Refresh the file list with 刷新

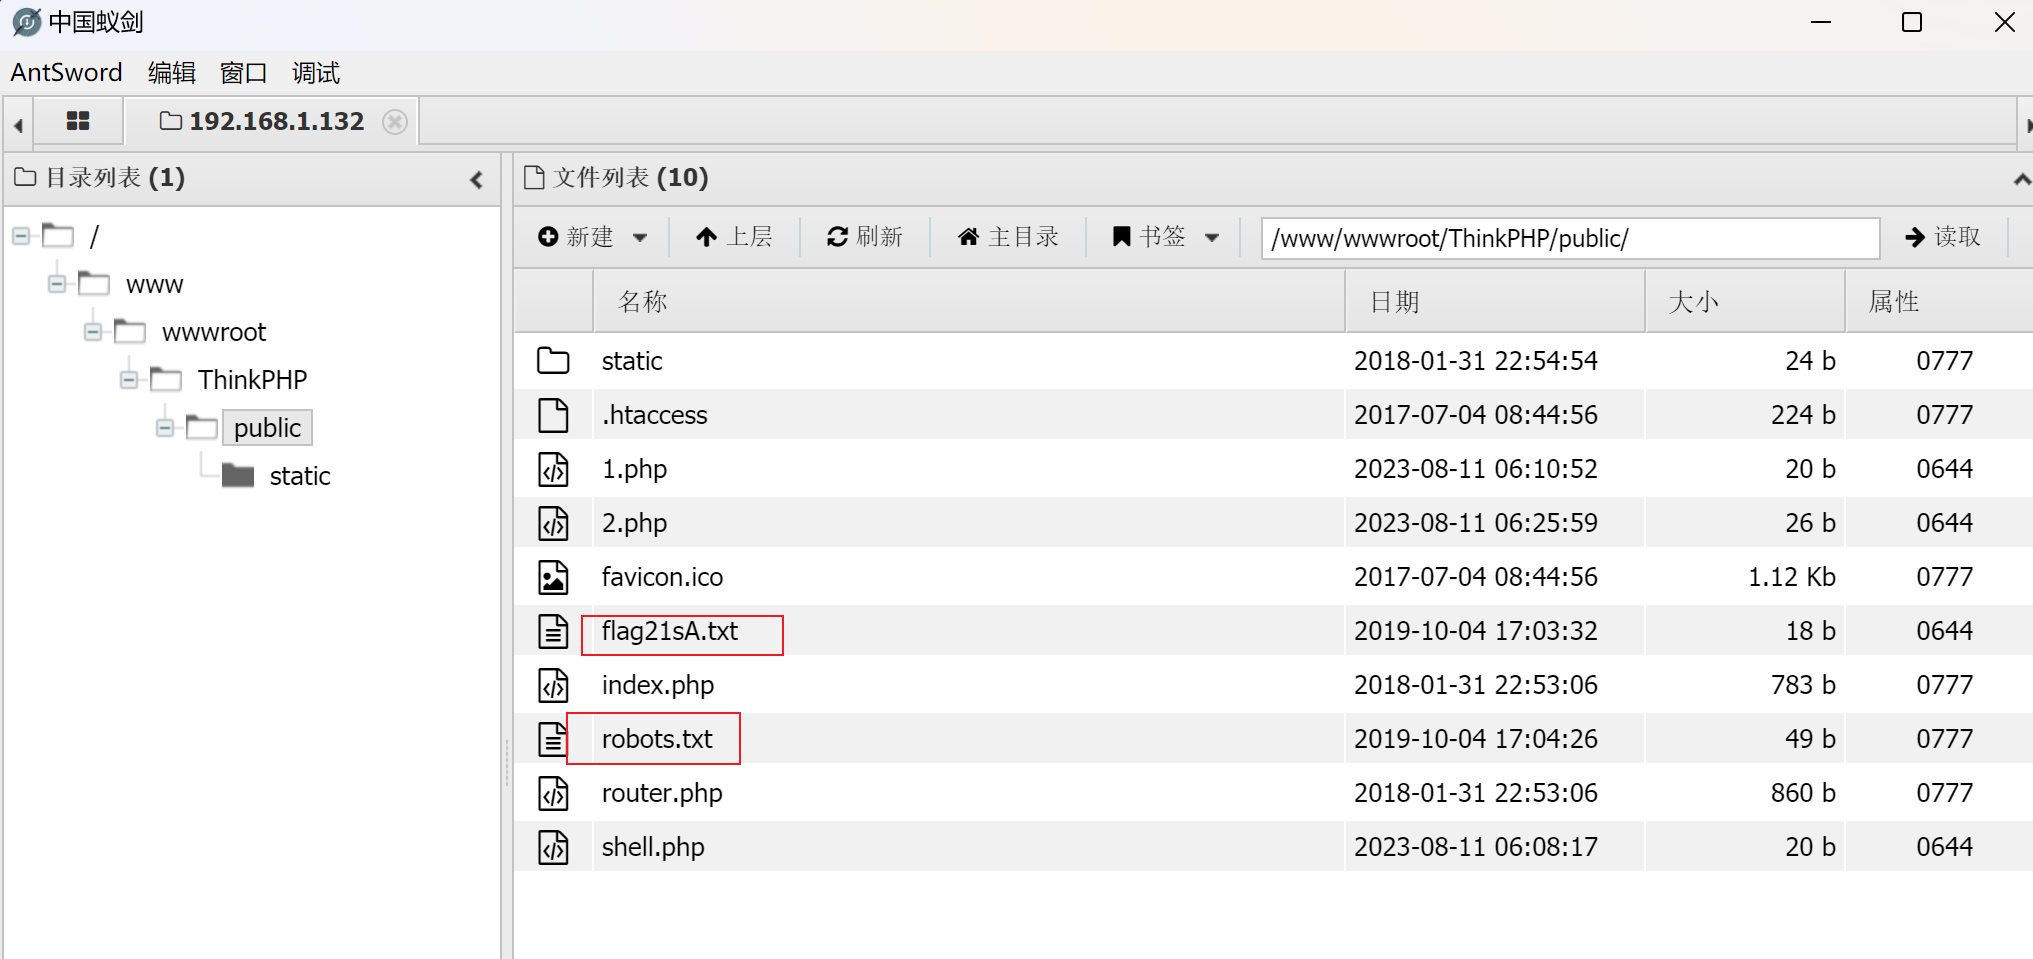click(865, 237)
